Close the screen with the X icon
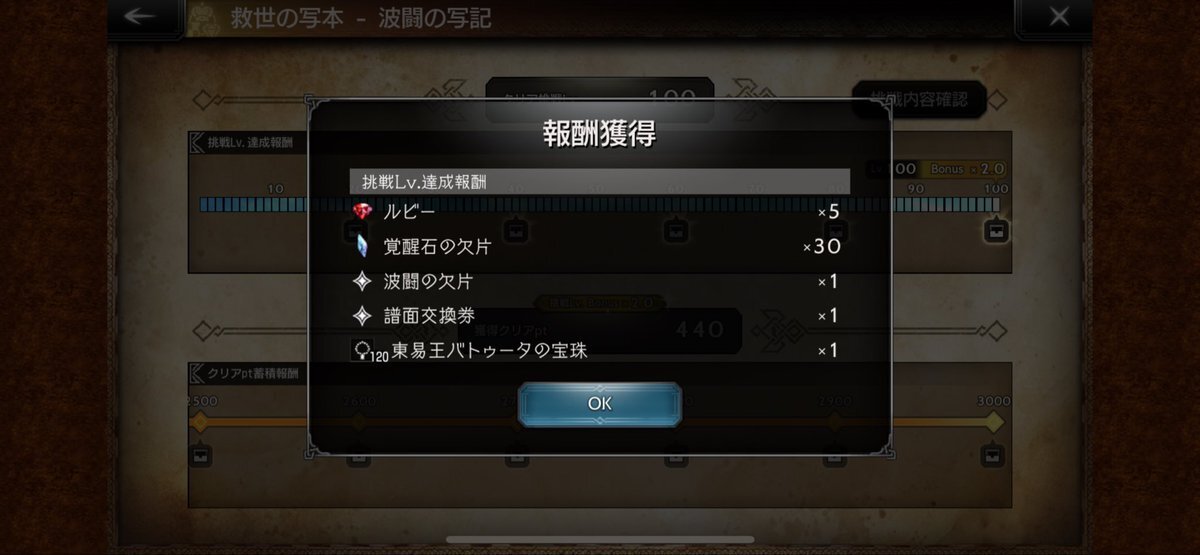 1058,16
